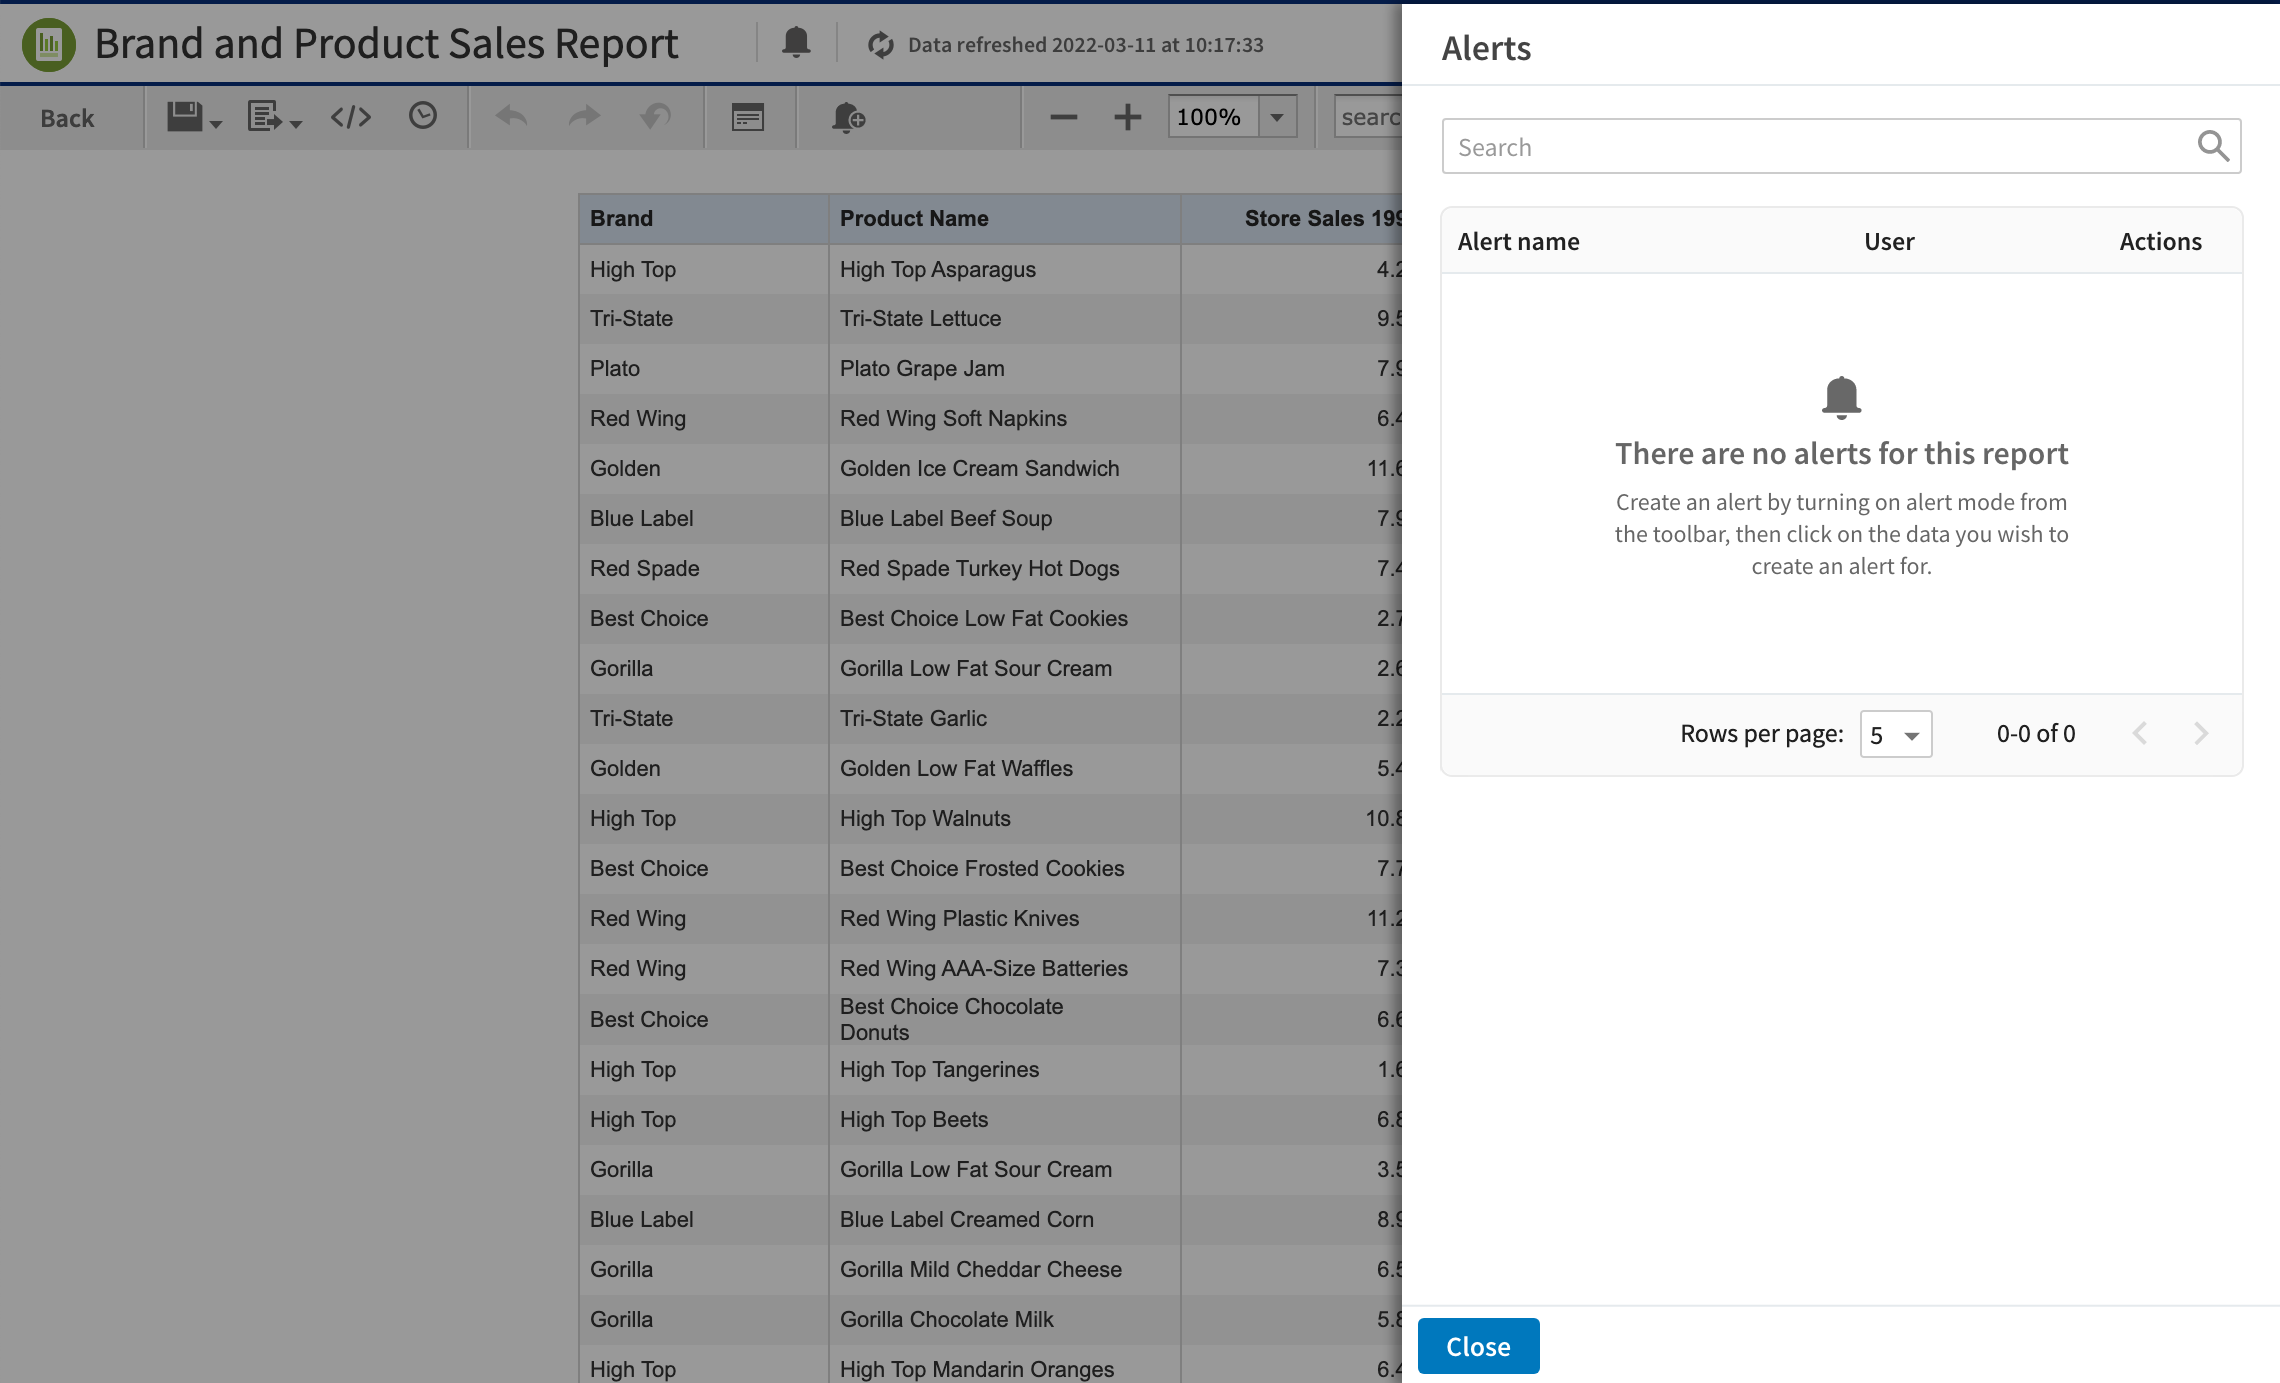Click the Product Name column header
Viewport: 2280px width, 1383px height.
click(1004, 219)
